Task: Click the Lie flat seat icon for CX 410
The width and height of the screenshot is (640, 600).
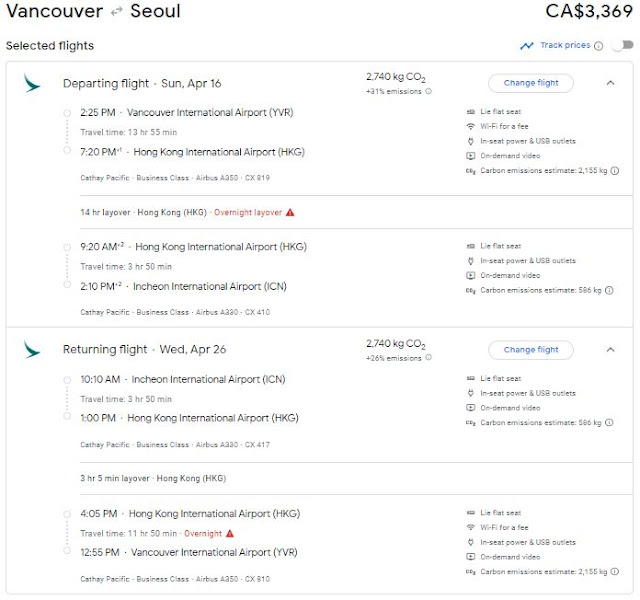Action: [x=471, y=246]
